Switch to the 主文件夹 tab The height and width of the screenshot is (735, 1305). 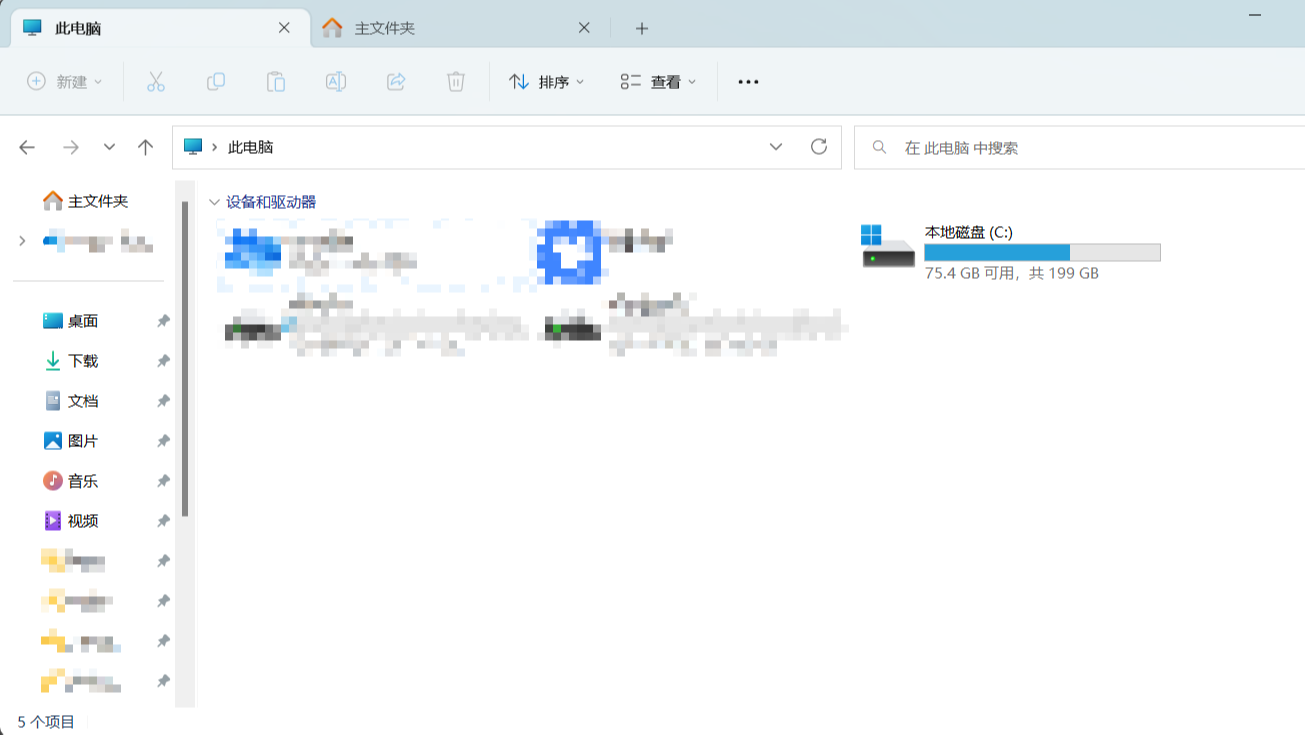460,28
